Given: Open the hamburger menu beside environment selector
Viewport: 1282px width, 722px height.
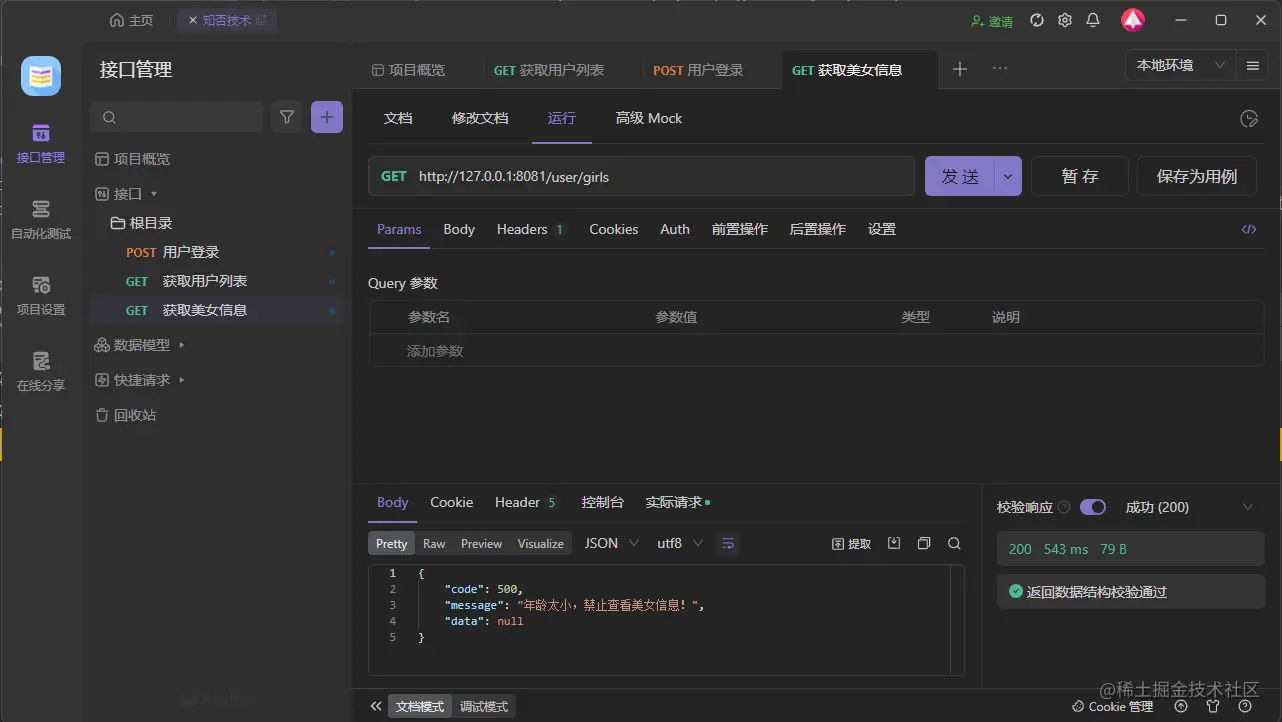Looking at the screenshot, I should (x=1253, y=66).
